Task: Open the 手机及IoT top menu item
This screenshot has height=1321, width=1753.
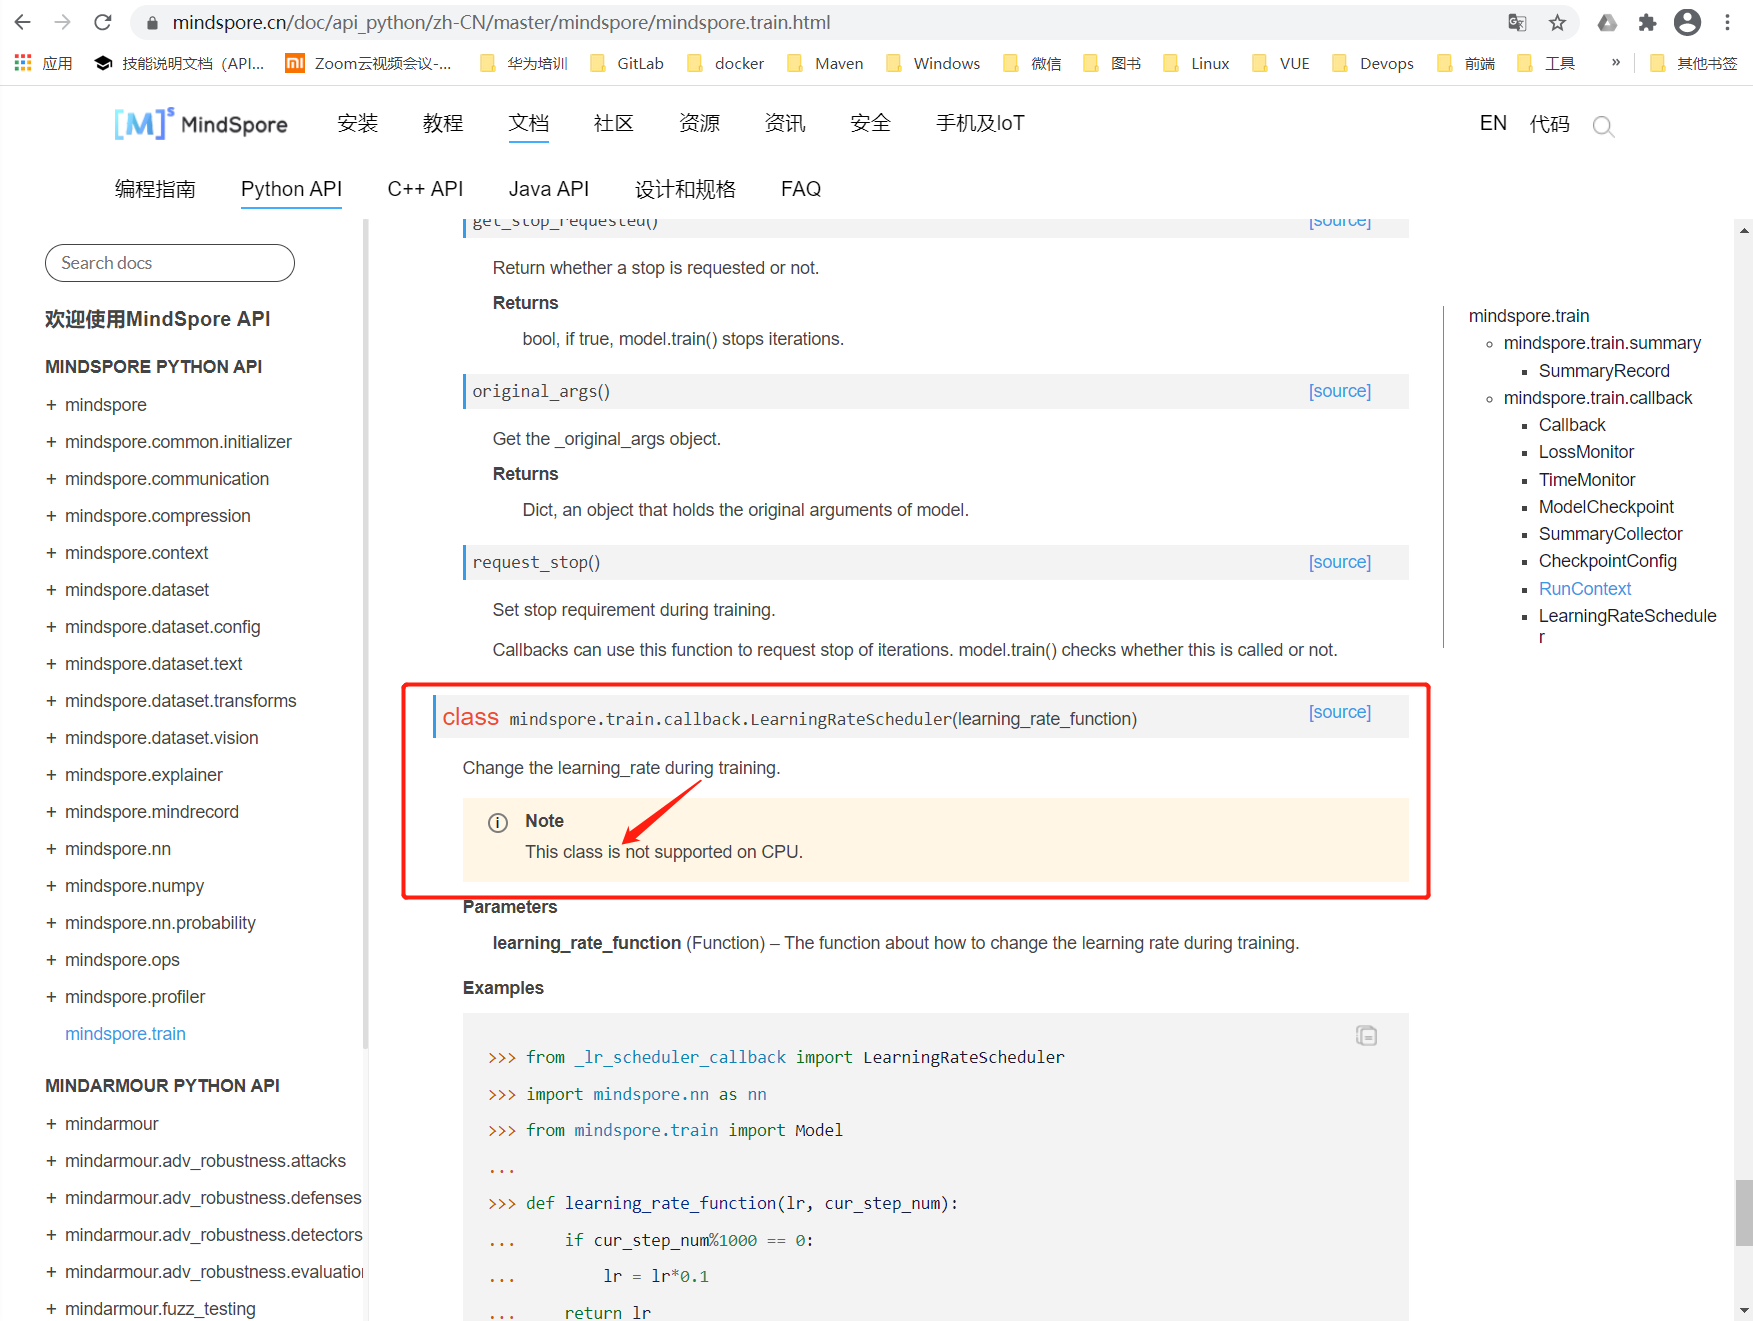Action: pos(980,123)
